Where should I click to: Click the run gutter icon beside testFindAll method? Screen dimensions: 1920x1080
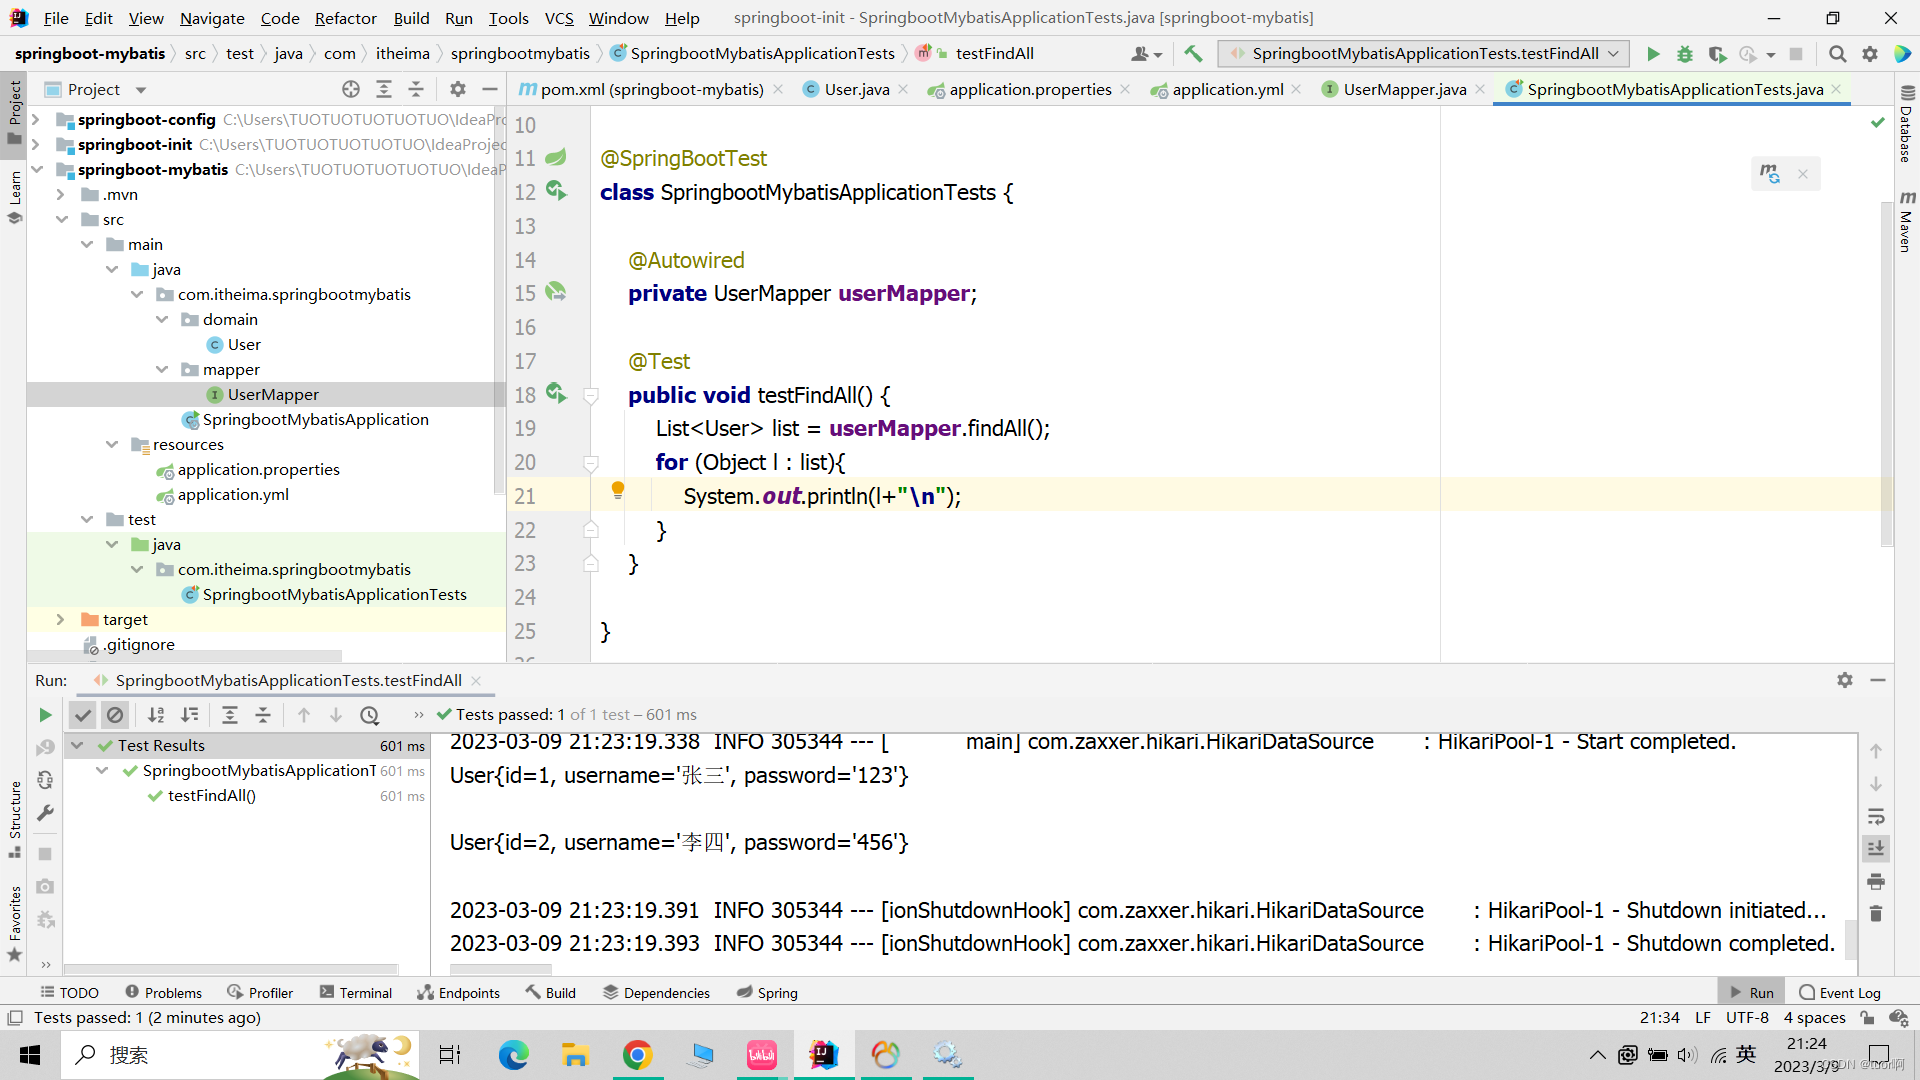coord(556,394)
